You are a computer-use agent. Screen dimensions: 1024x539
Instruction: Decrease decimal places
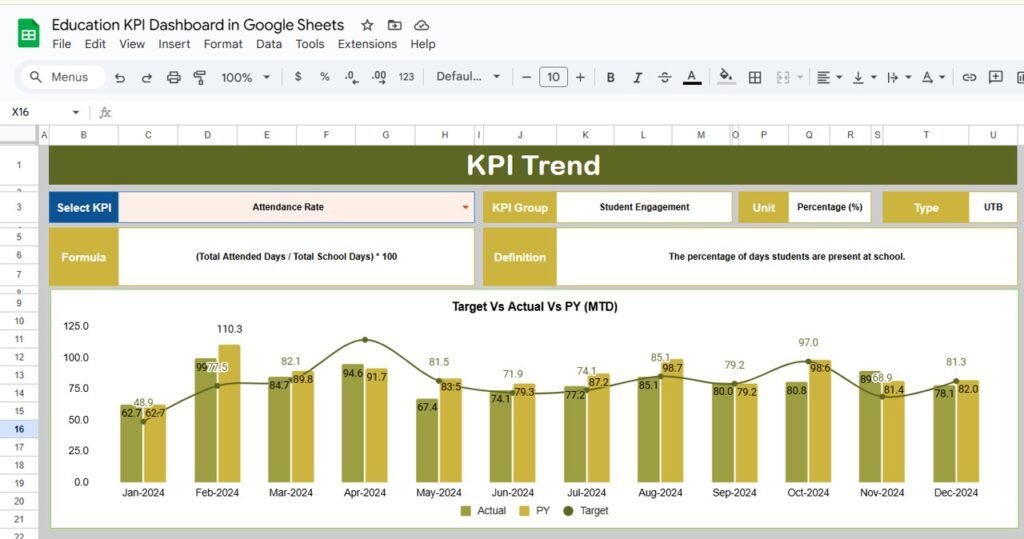pos(351,77)
